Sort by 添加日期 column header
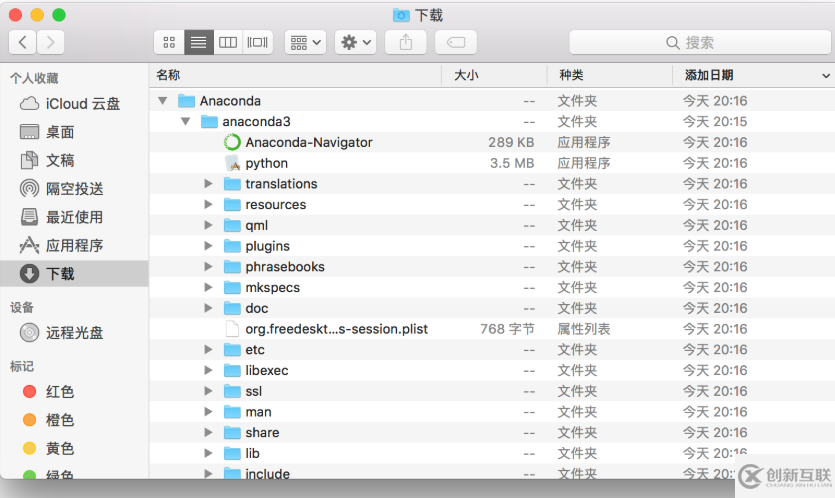The height and width of the screenshot is (498, 835). [x=708, y=75]
